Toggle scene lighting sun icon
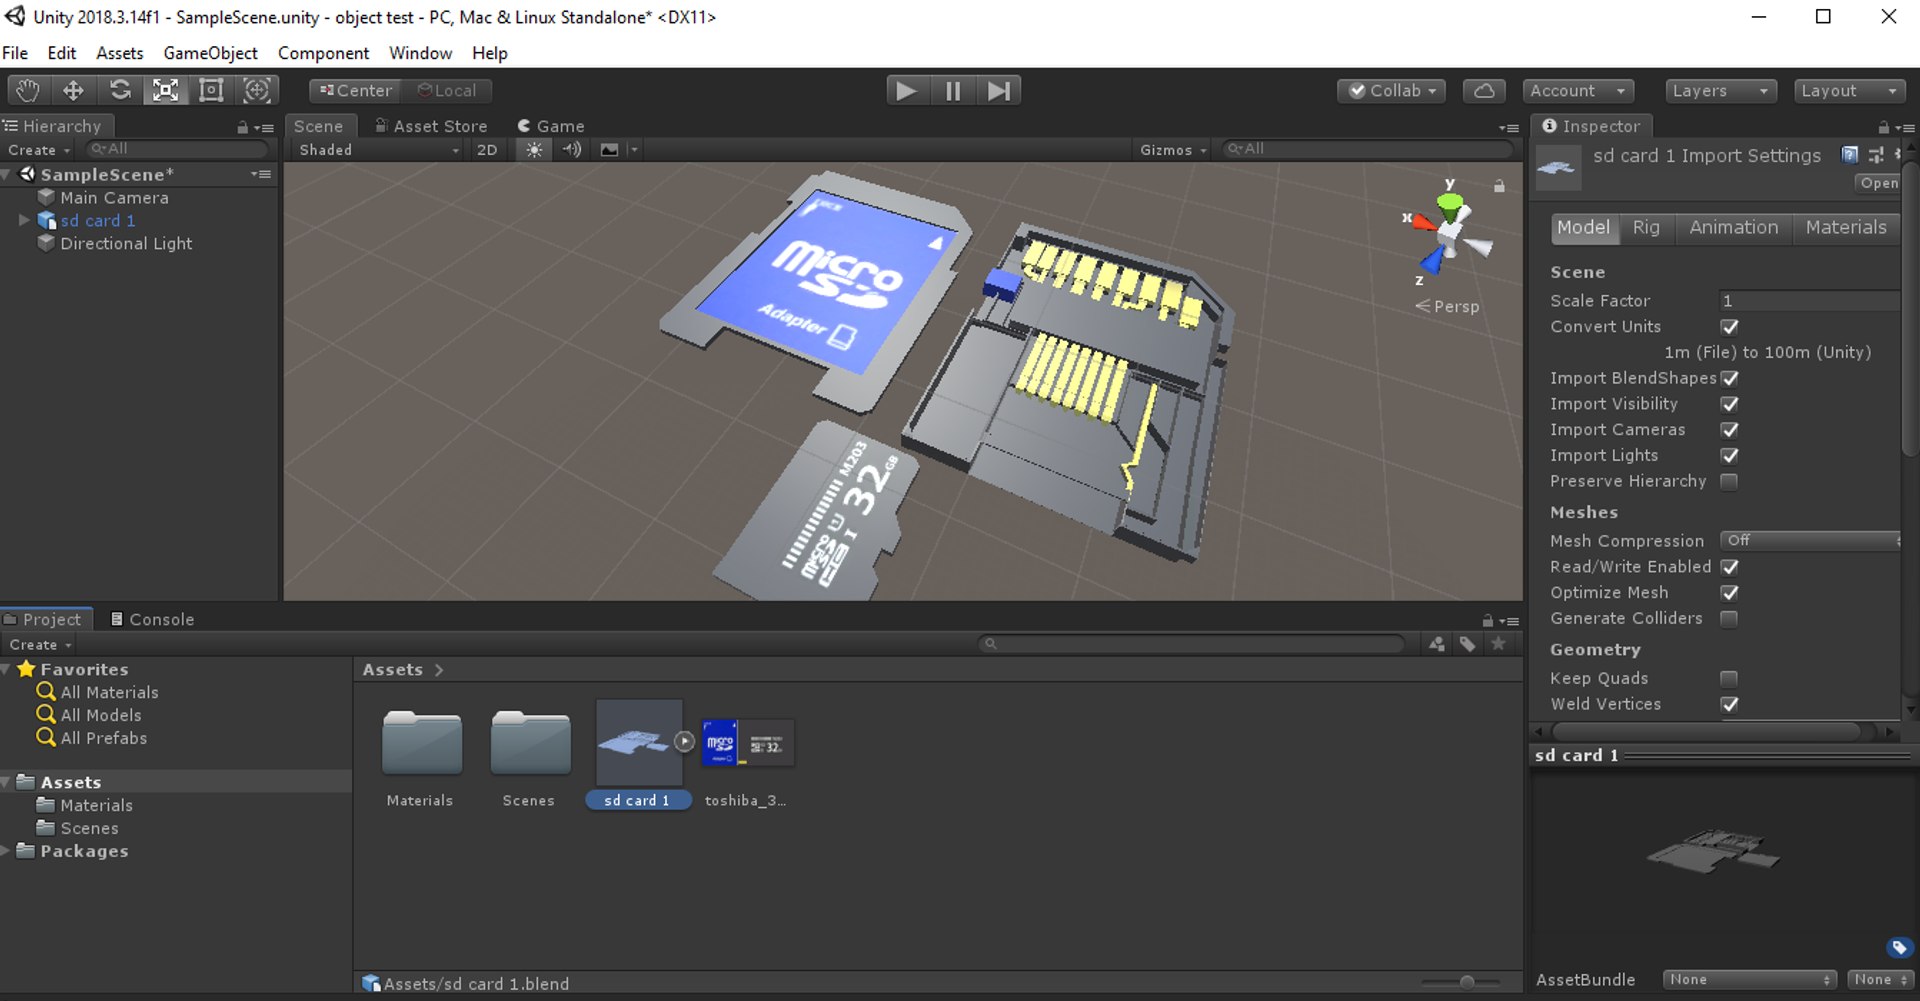This screenshot has height=1001, width=1920. 534,149
